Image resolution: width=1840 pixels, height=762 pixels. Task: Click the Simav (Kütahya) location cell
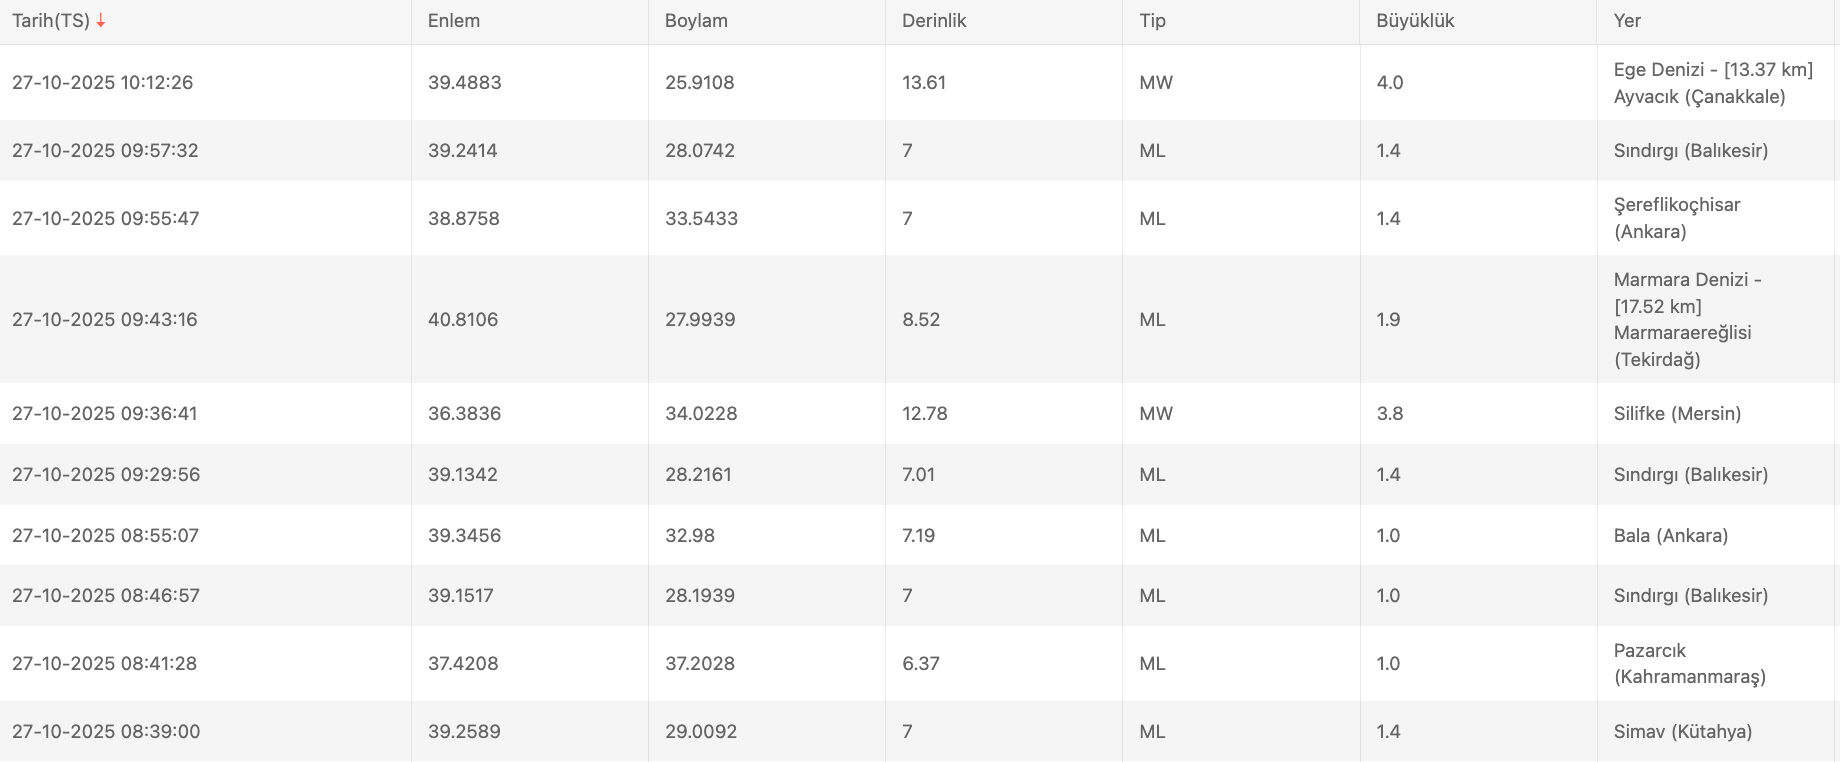coord(1682,732)
